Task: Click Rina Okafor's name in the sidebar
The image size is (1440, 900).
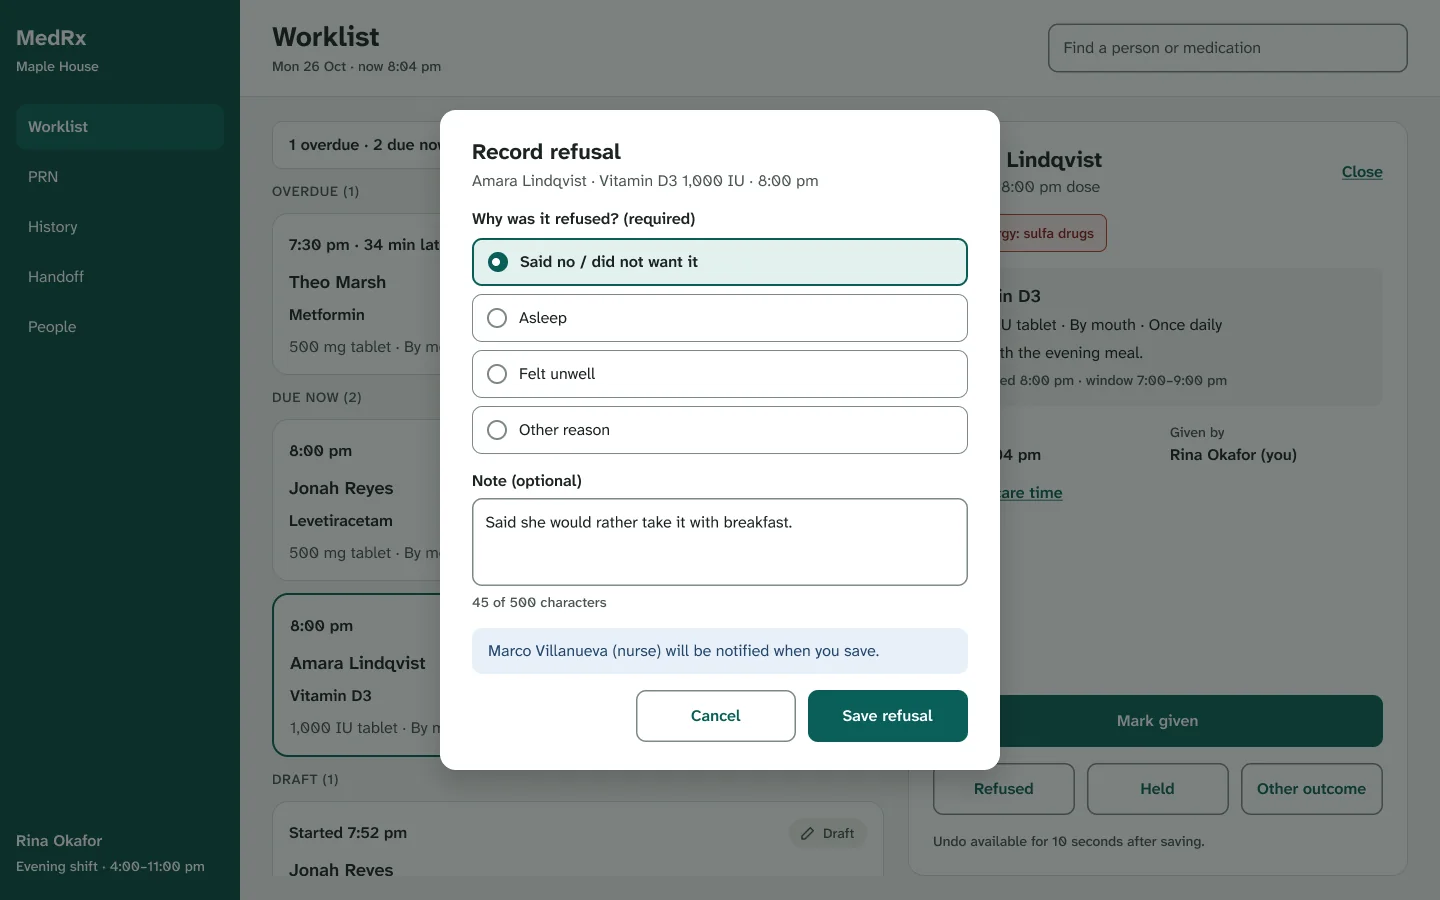Action: pos(59,841)
